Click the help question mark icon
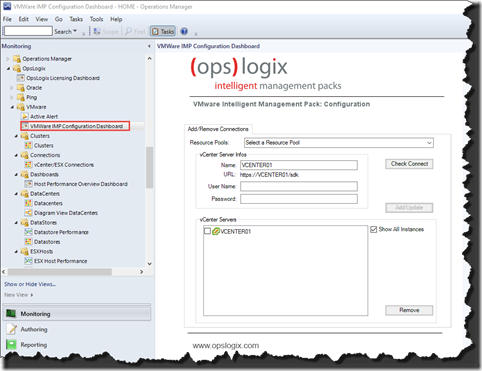482x371 pixels. [184, 31]
